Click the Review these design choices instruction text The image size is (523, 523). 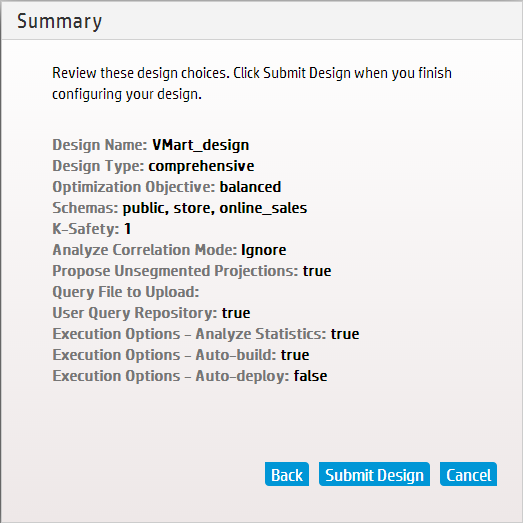point(252,83)
